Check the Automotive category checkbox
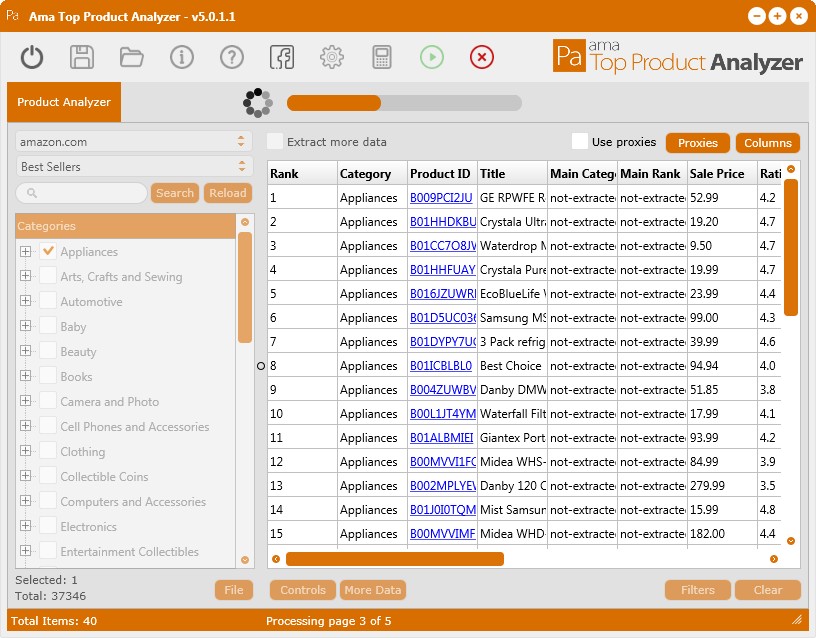The width and height of the screenshot is (816, 638). click(48, 300)
